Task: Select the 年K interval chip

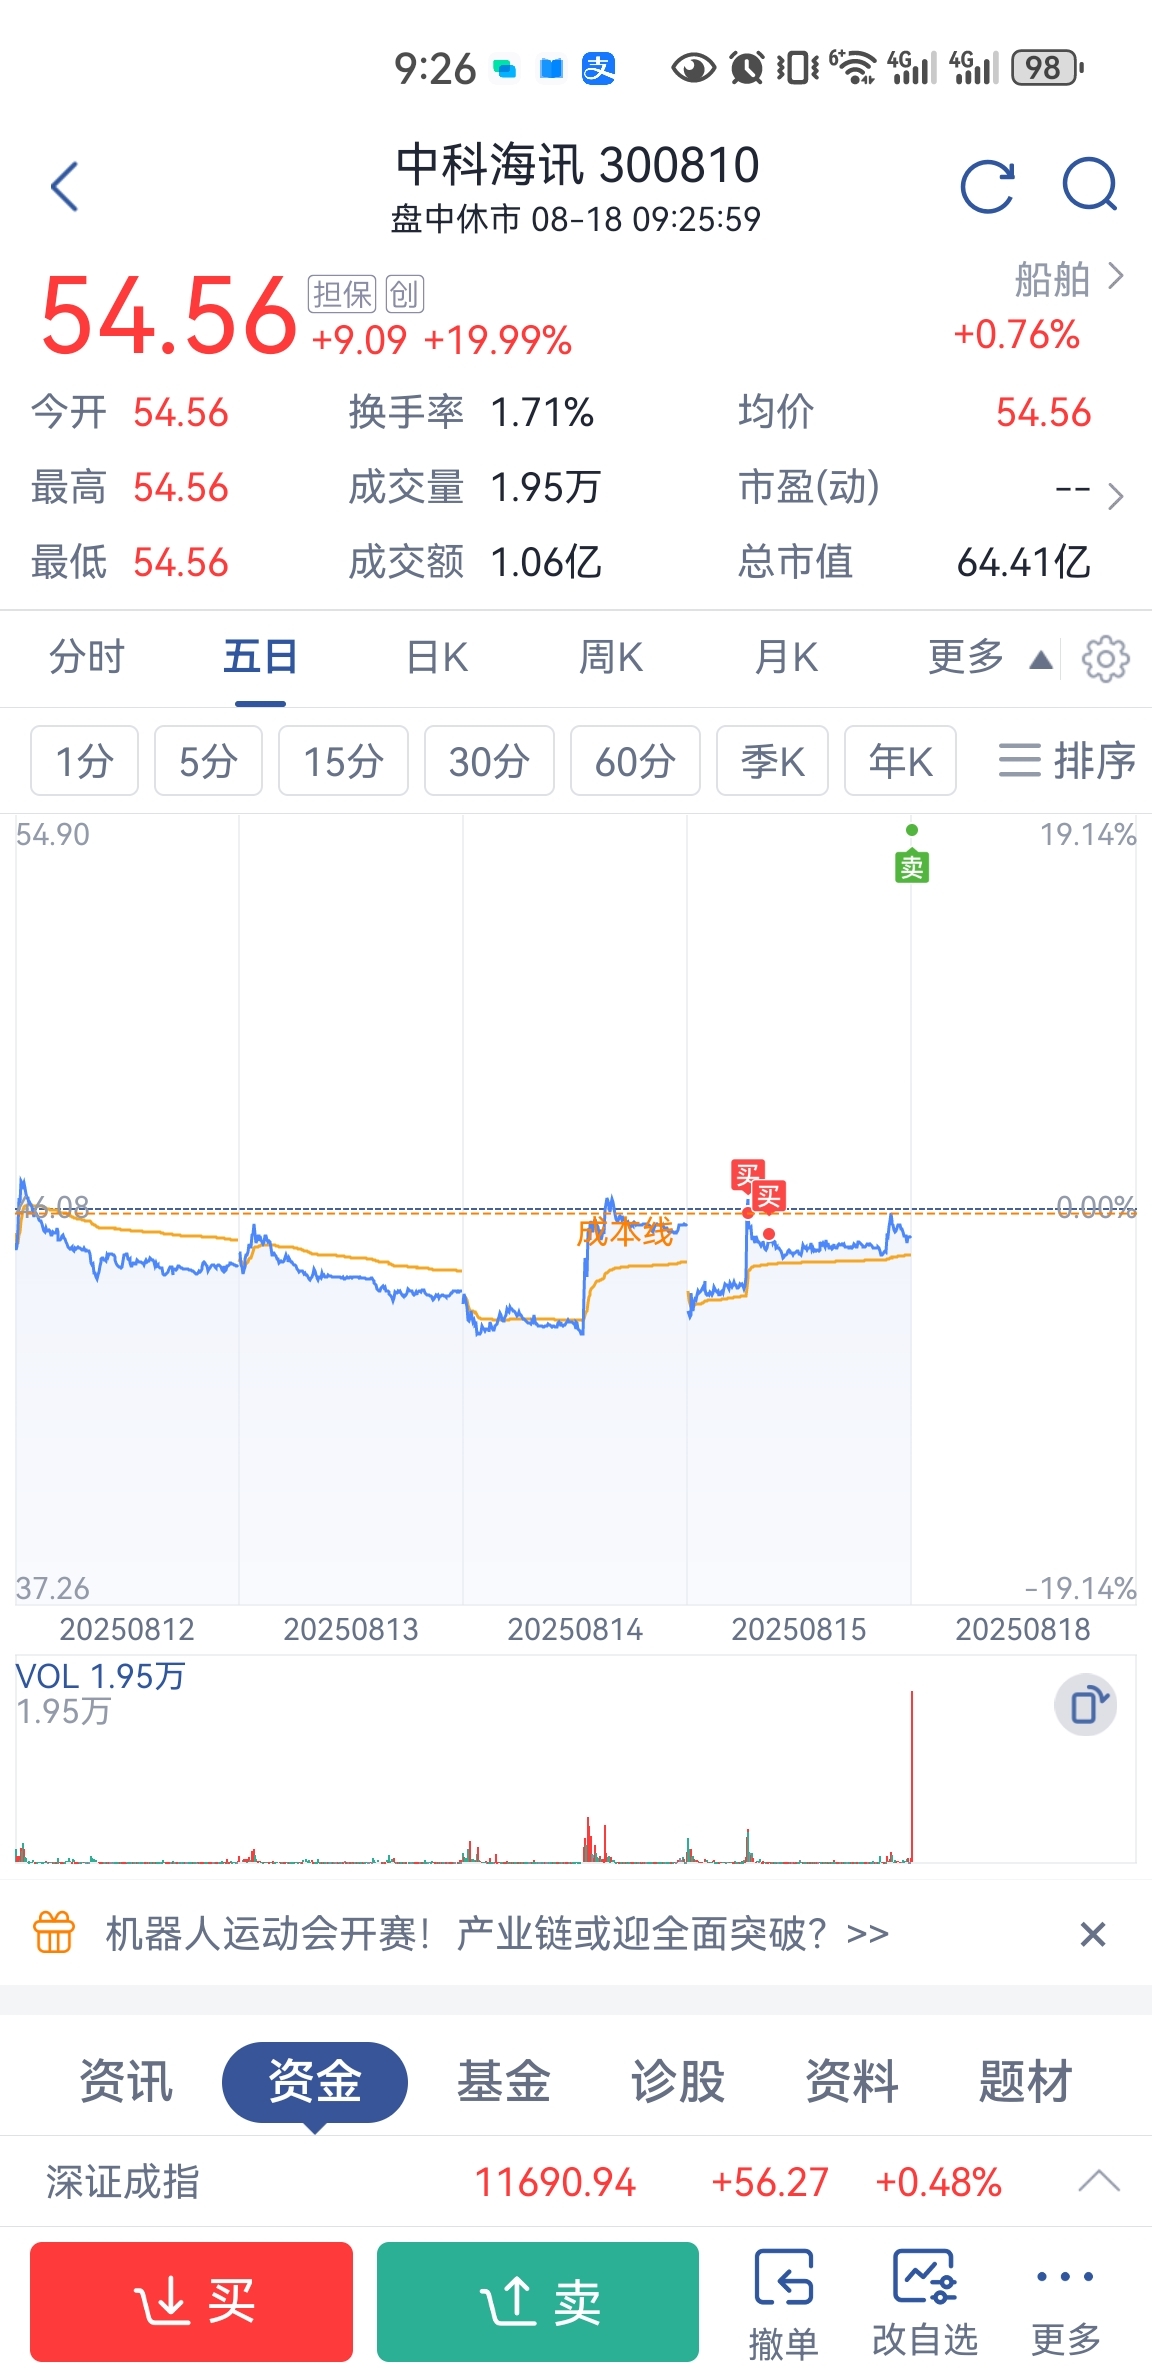Action: [x=900, y=761]
